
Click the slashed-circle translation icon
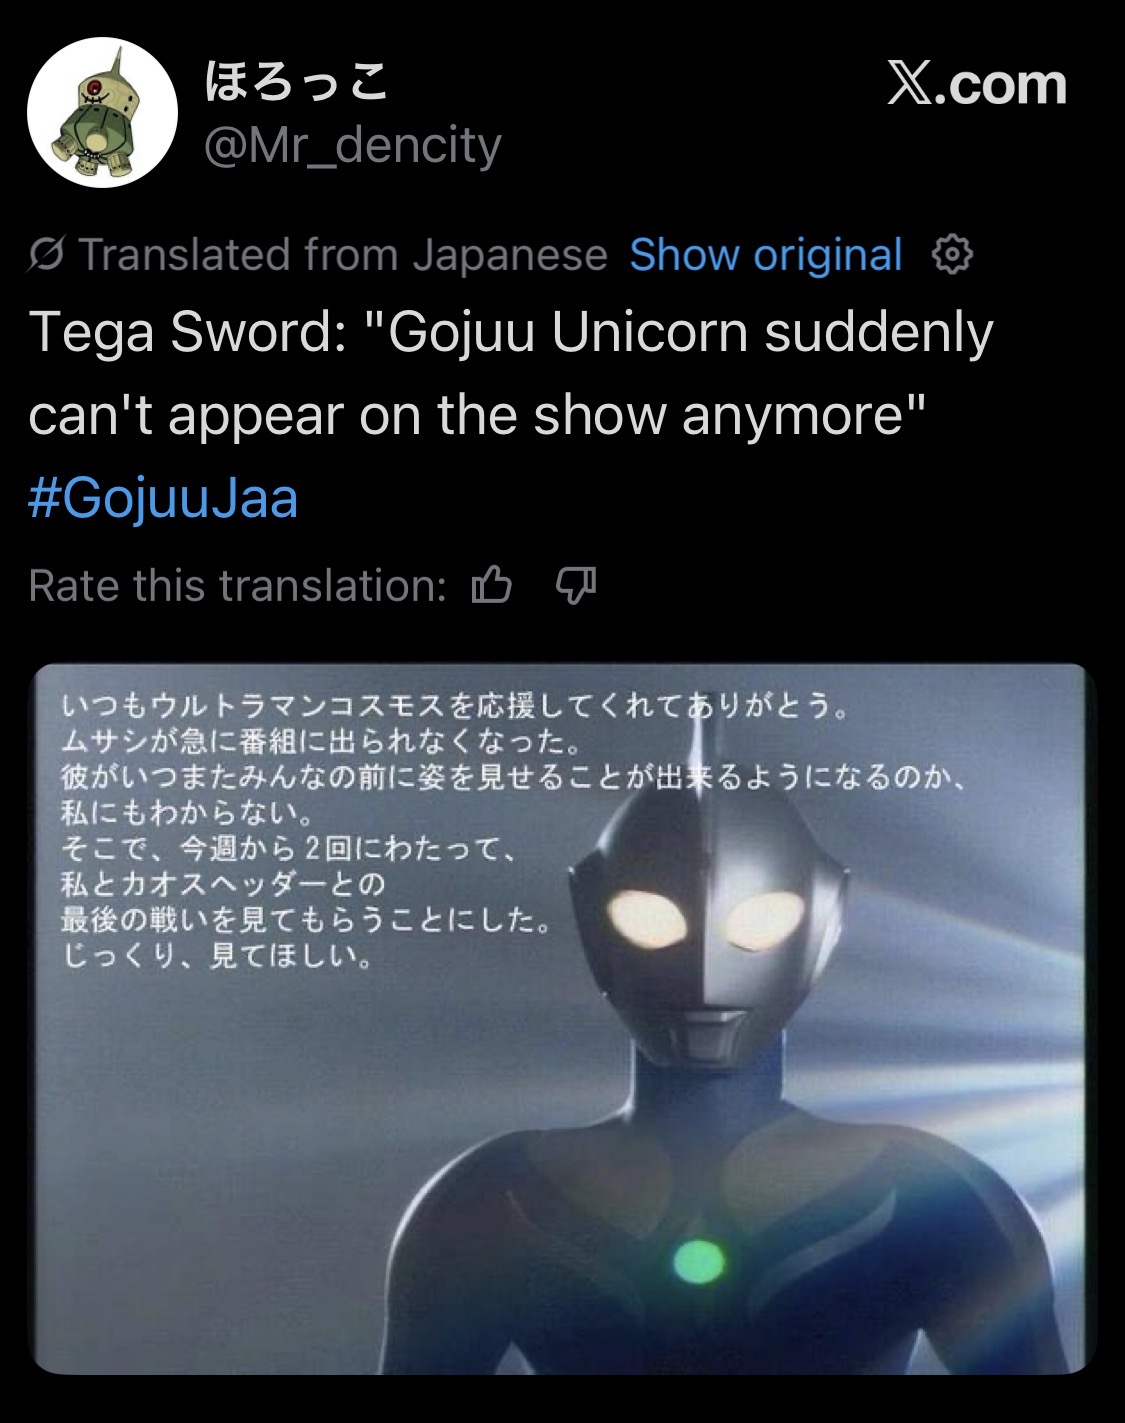[x=46, y=256]
